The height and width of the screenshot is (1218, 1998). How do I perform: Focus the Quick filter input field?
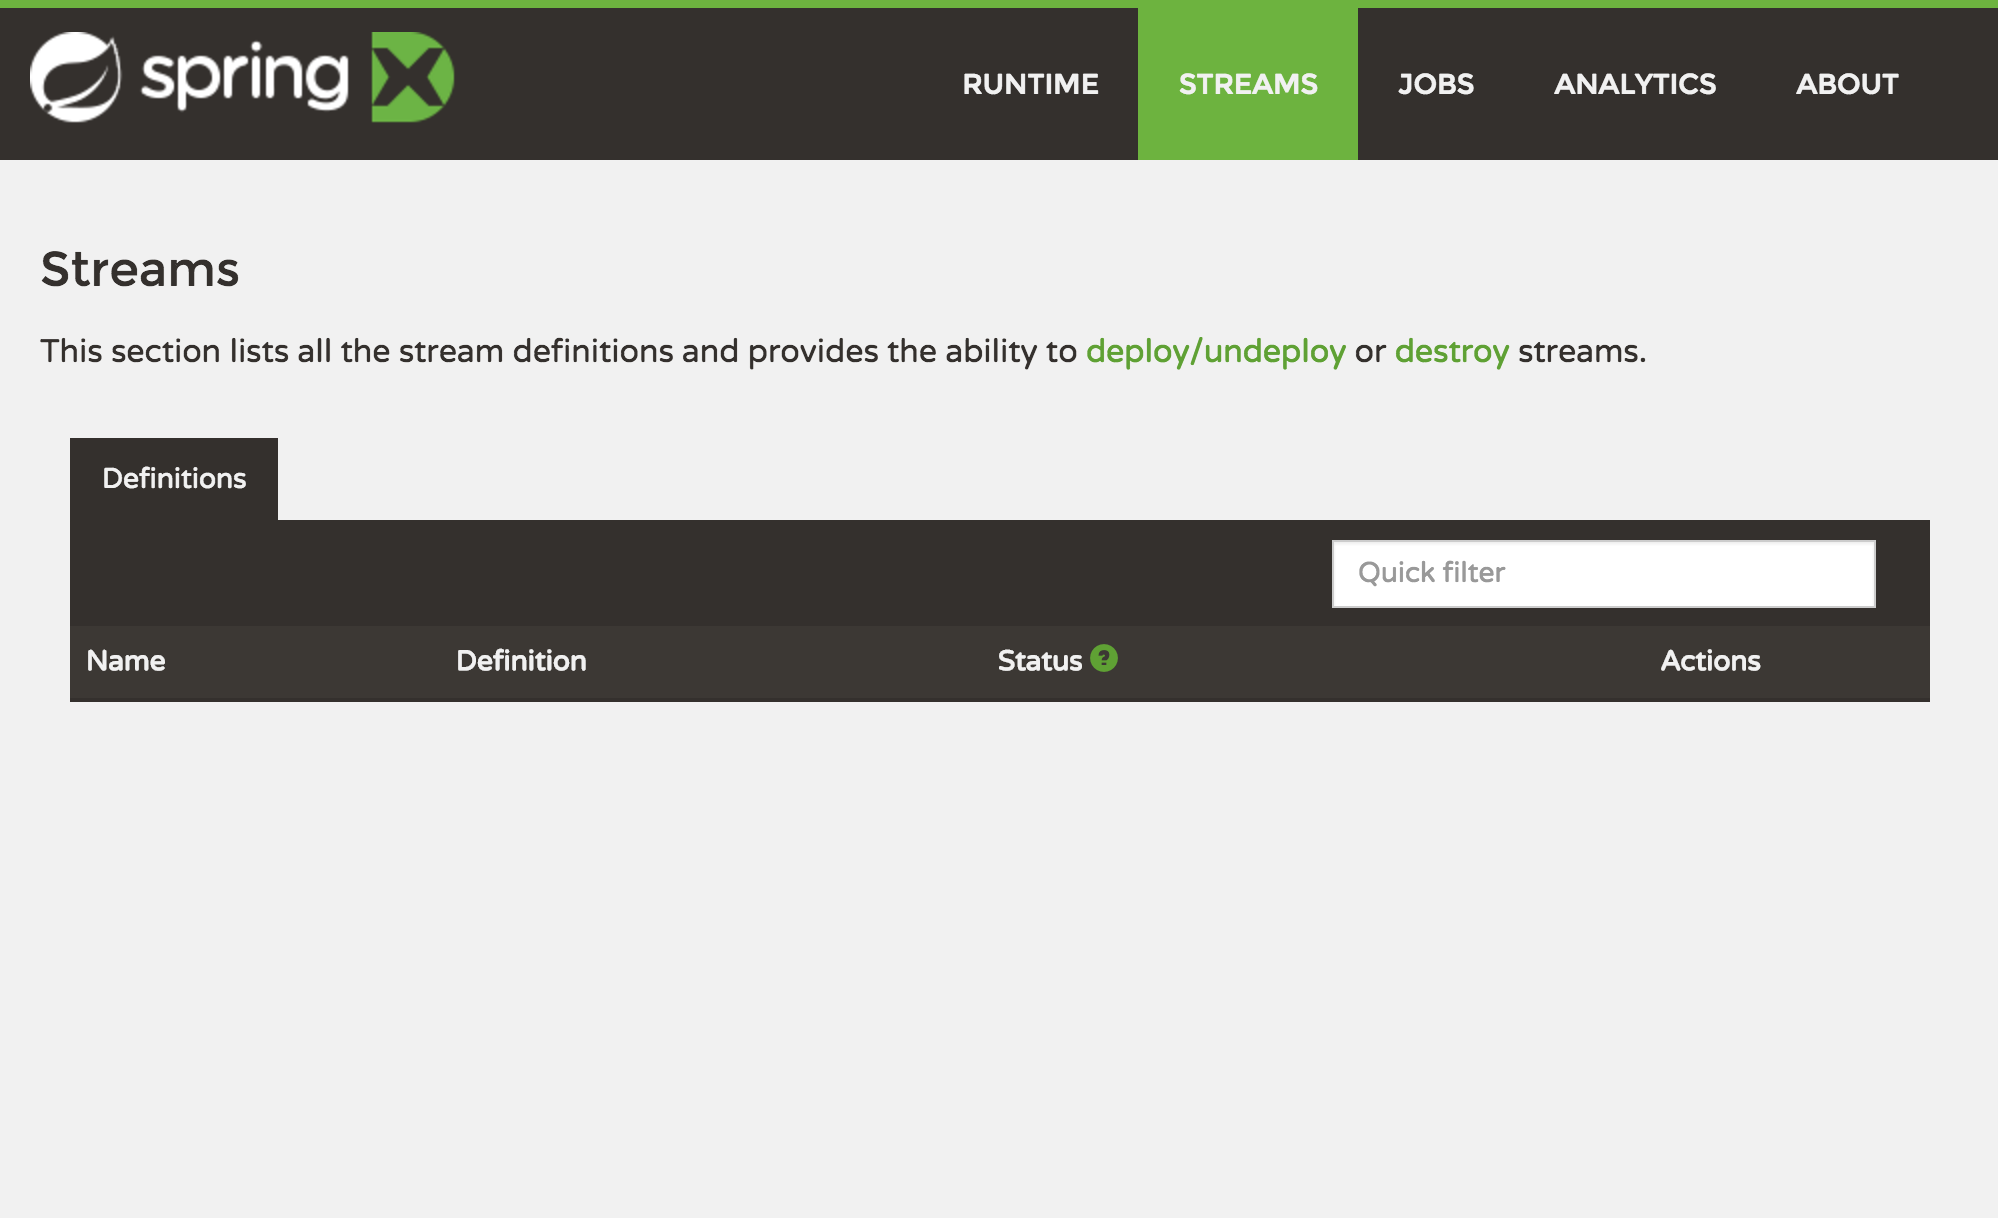[x=1603, y=573]
